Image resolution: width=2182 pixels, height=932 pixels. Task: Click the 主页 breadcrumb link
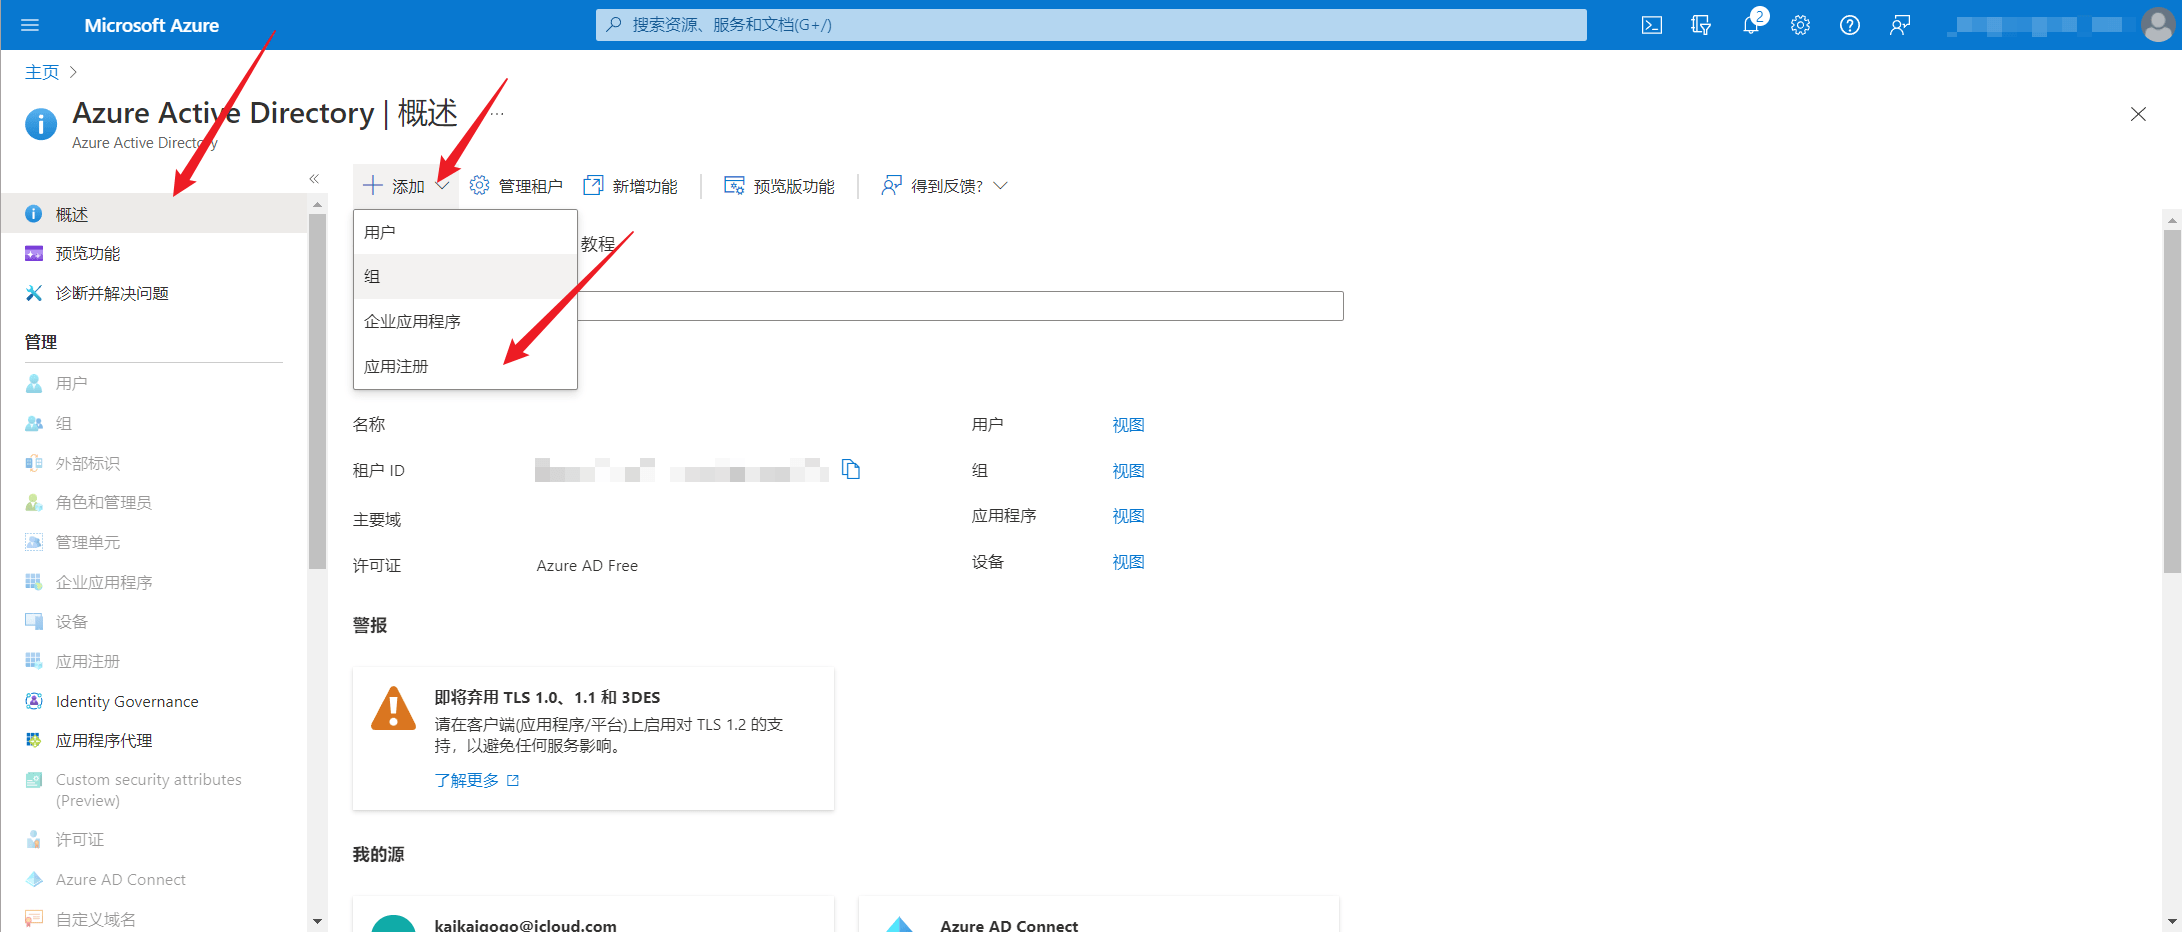(x=42, y=72)
